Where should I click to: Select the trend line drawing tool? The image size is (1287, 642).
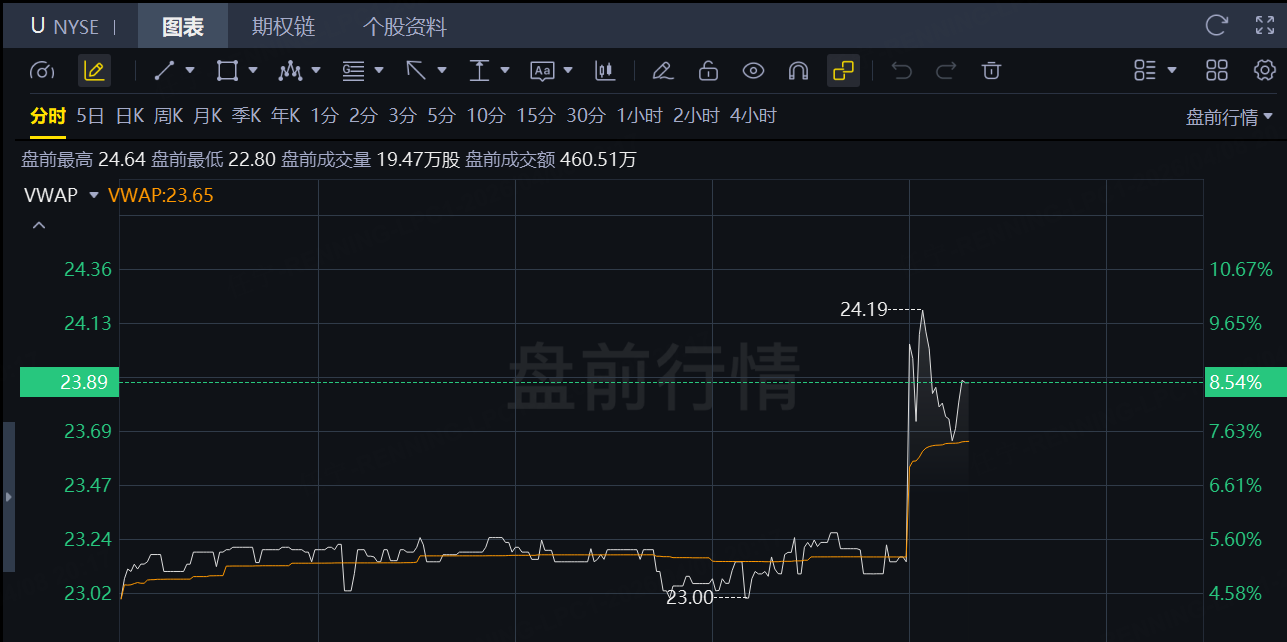[x=165, y=71]
